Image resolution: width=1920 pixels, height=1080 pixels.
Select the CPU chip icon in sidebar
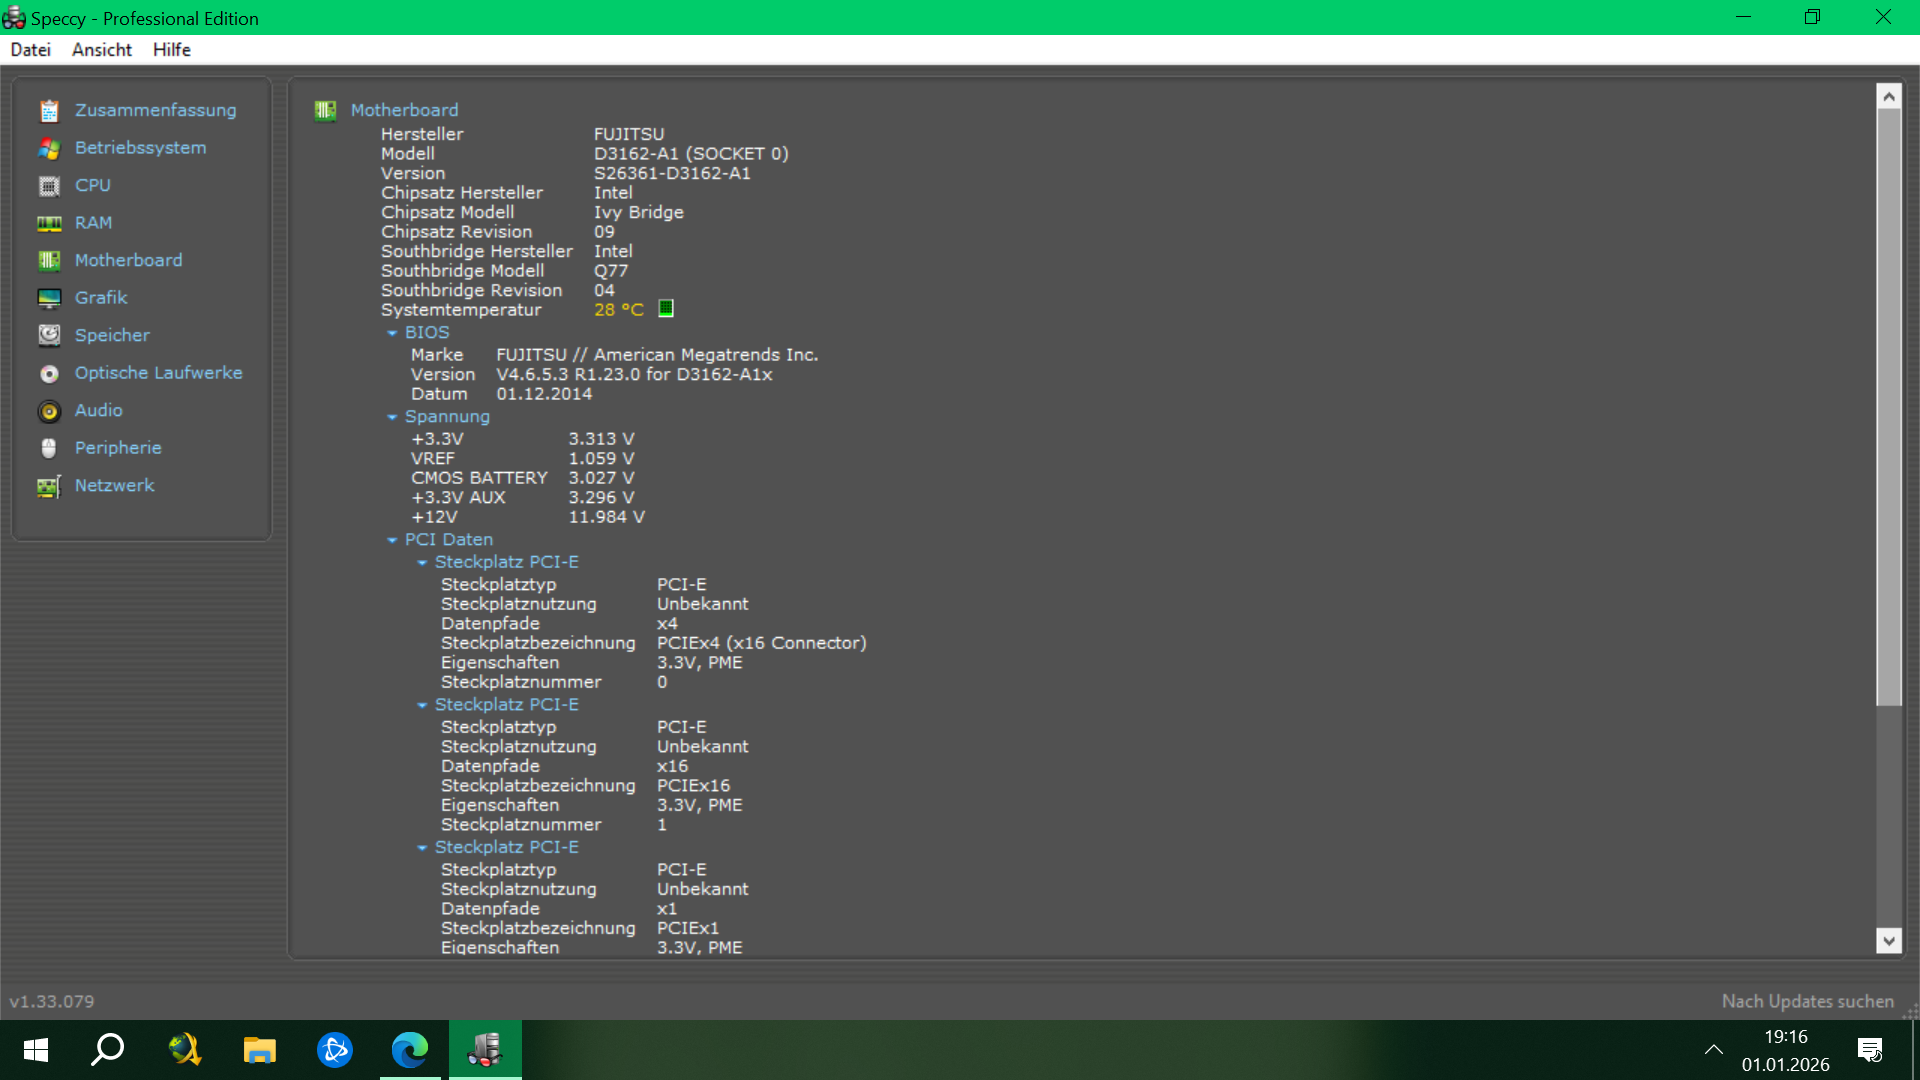point(49,186)
